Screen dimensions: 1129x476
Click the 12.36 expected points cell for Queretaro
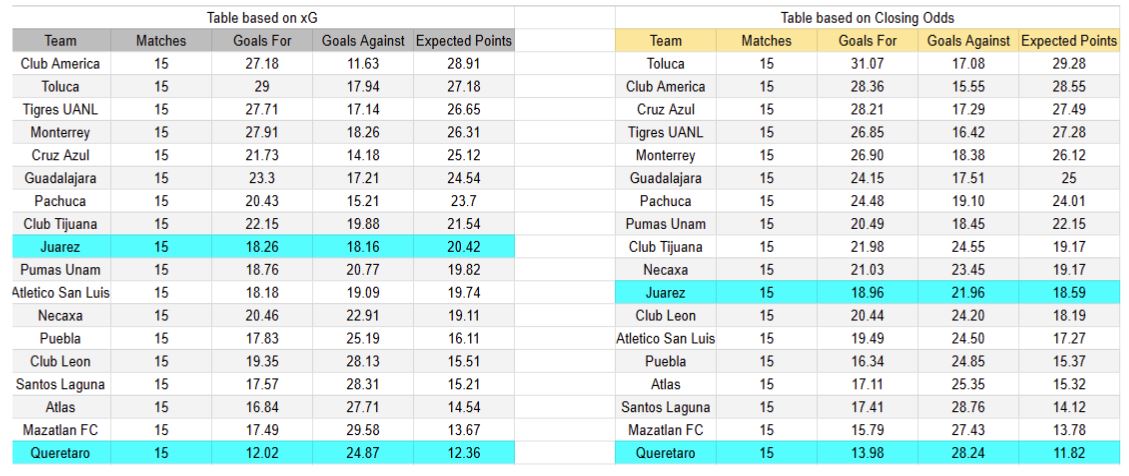pyautogui.click(x=463, y=454)
